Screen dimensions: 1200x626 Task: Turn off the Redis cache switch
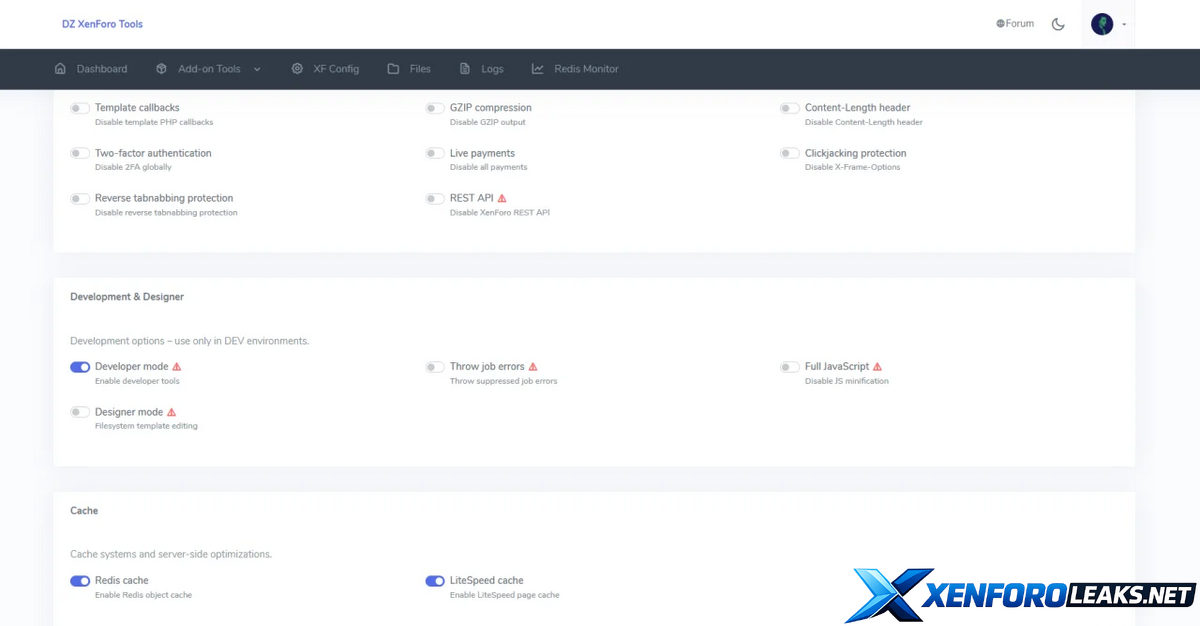[x=80, y=581]
